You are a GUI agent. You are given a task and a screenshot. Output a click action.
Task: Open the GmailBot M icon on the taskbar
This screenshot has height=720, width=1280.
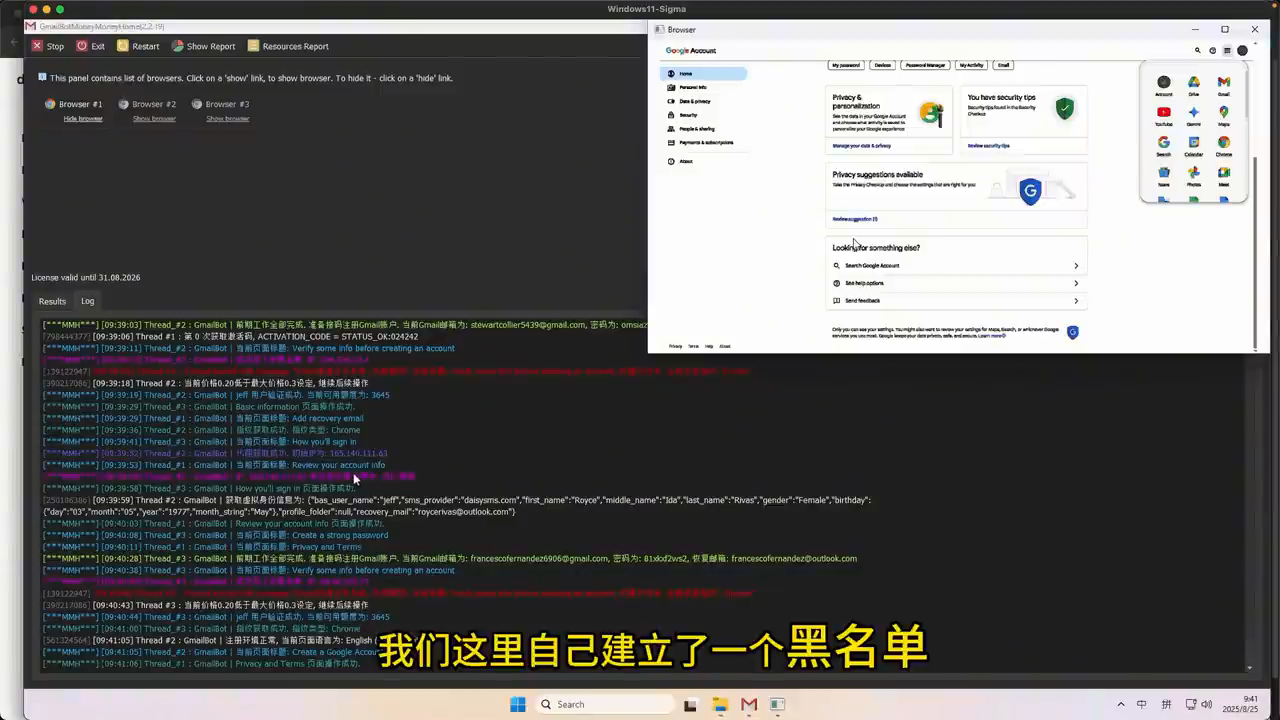coord(749,705)
